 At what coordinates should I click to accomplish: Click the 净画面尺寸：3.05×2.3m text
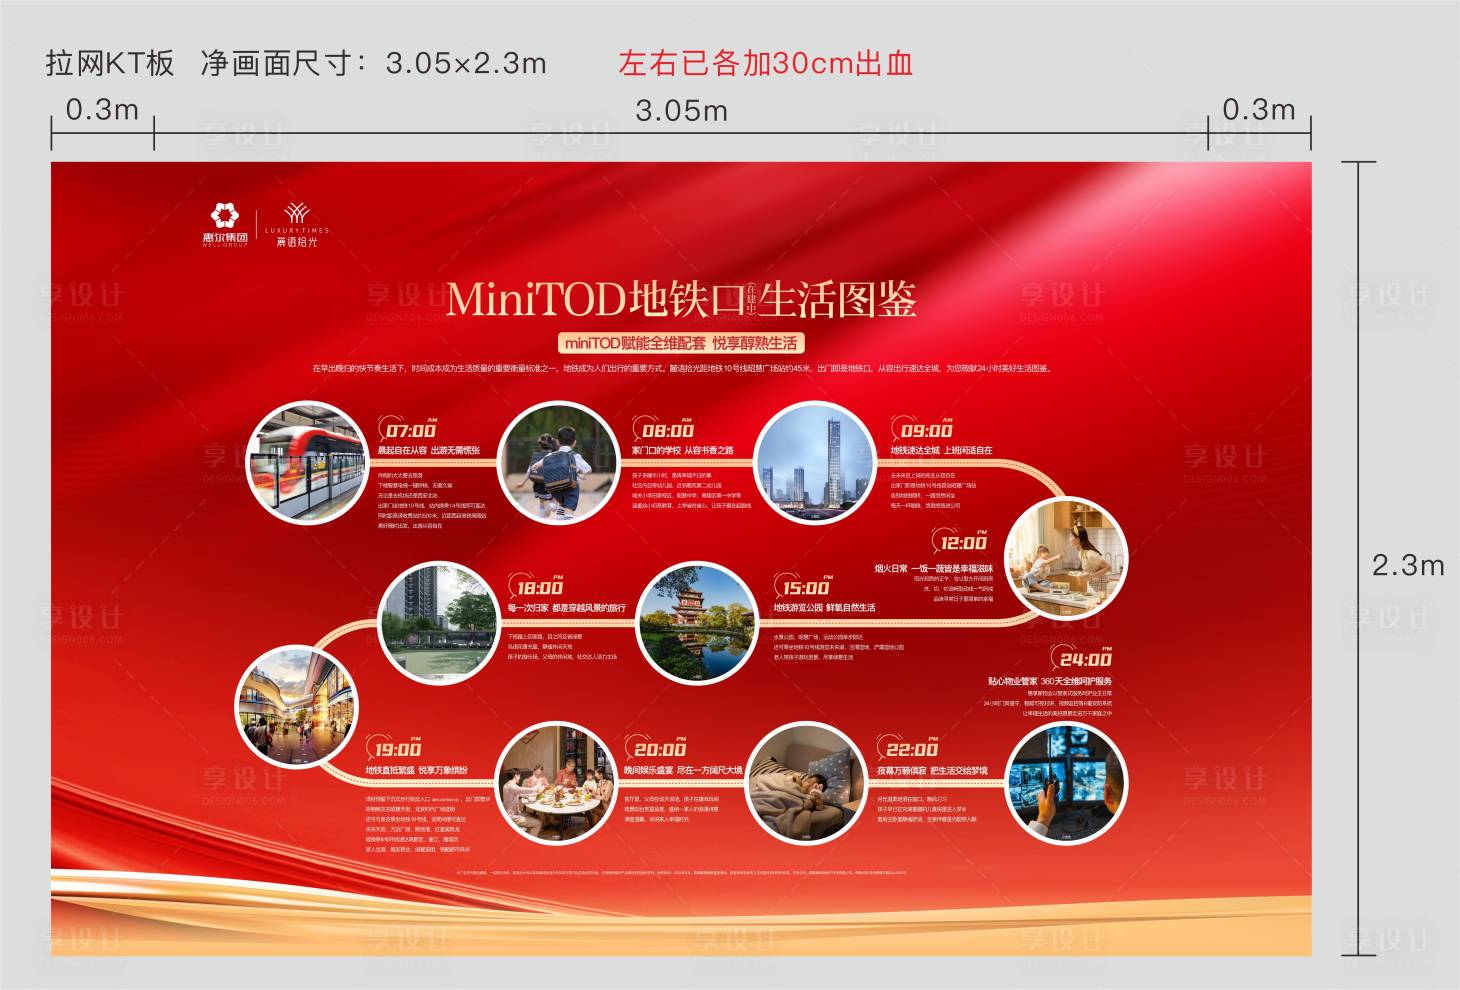374,63
